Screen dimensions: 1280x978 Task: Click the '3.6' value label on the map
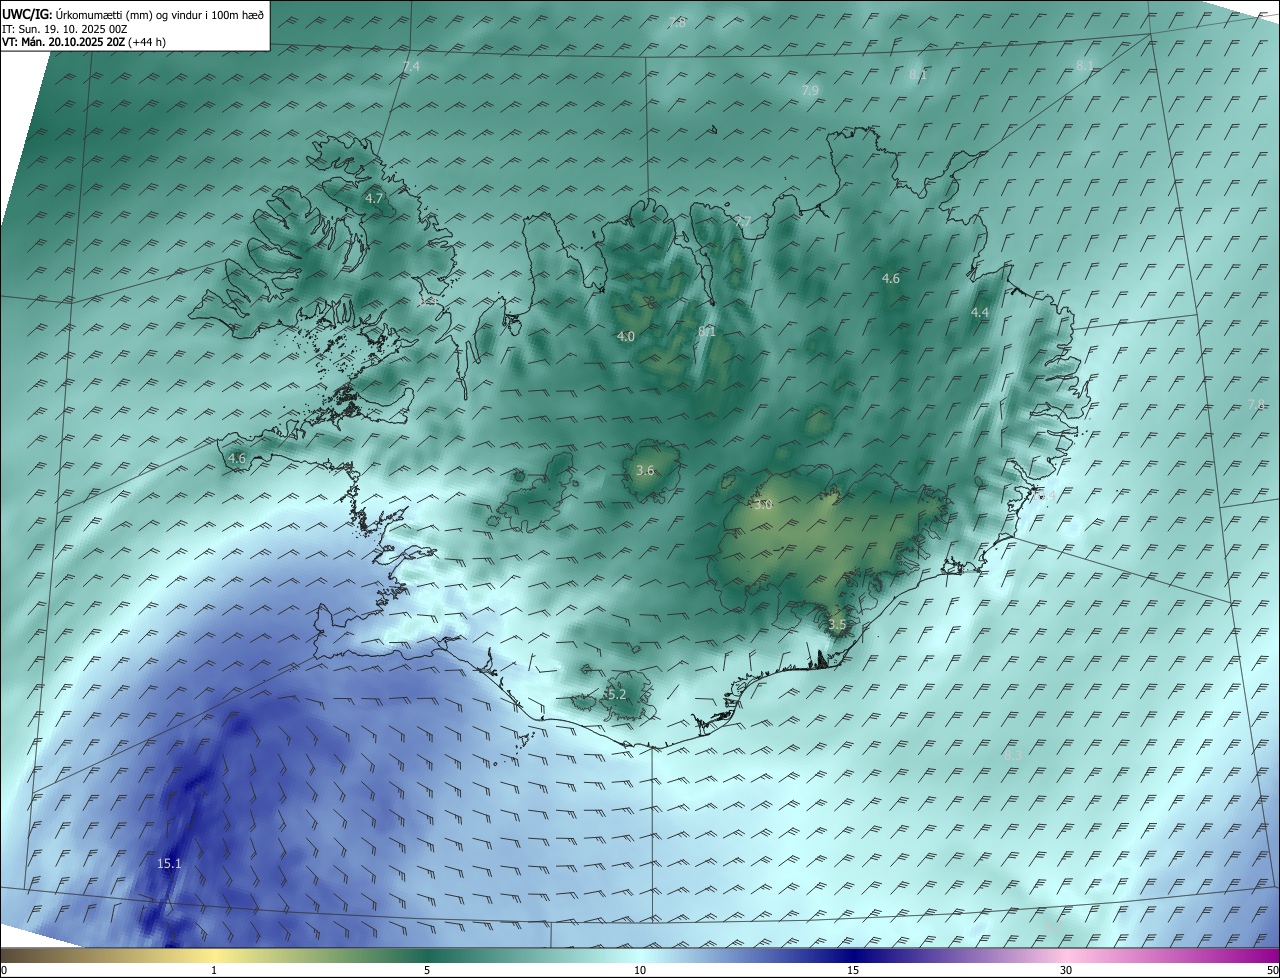coord(645,470)
